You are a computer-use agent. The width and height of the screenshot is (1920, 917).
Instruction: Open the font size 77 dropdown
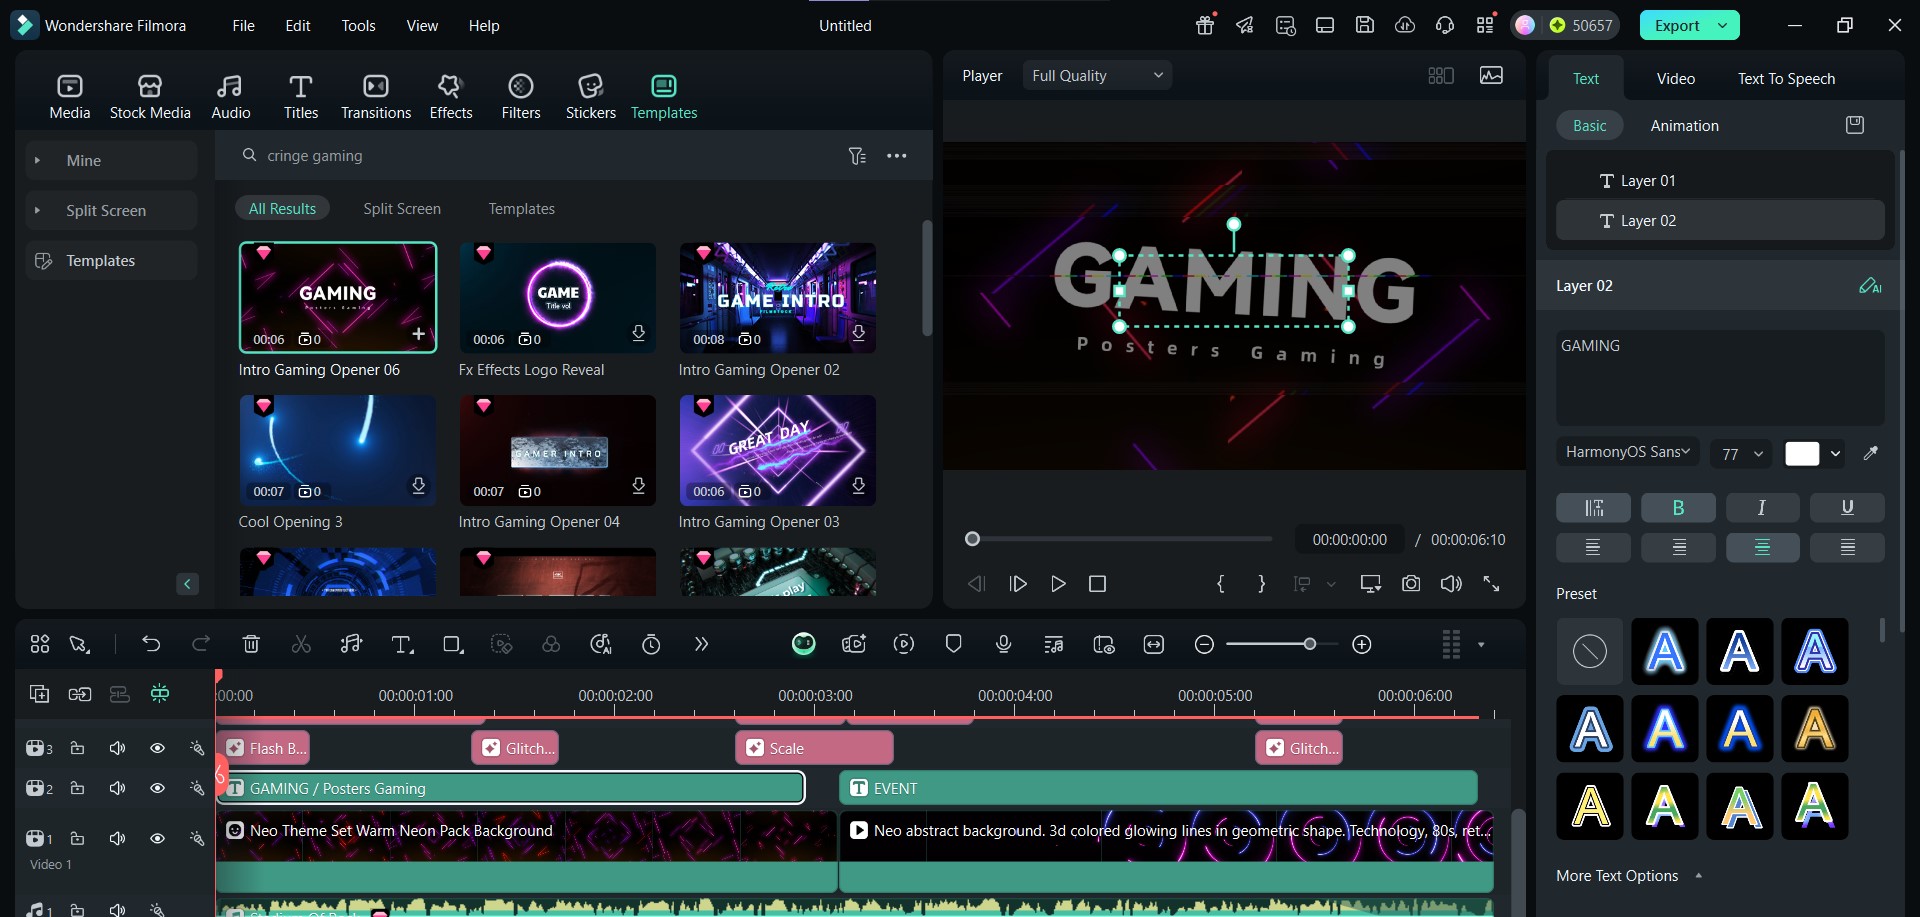[x=1741, y=454]
